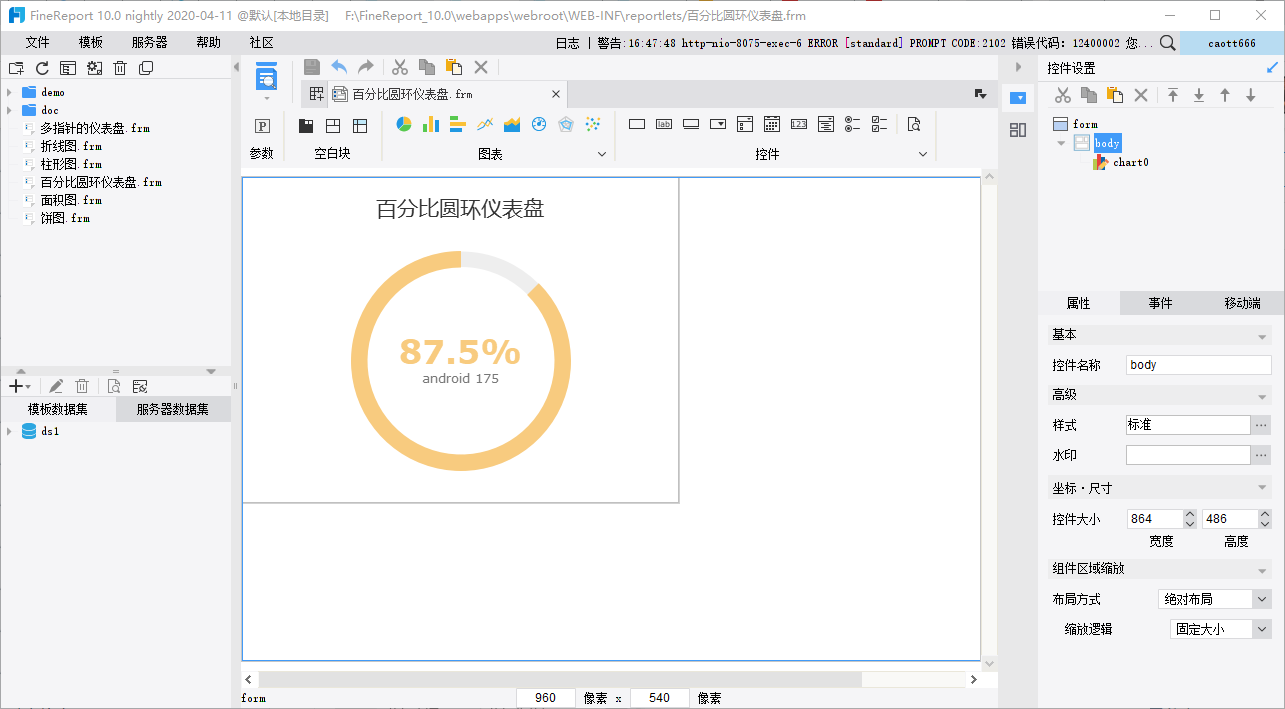
Task: Choose the radio button group widget icon
Action: tap(853, 124)
